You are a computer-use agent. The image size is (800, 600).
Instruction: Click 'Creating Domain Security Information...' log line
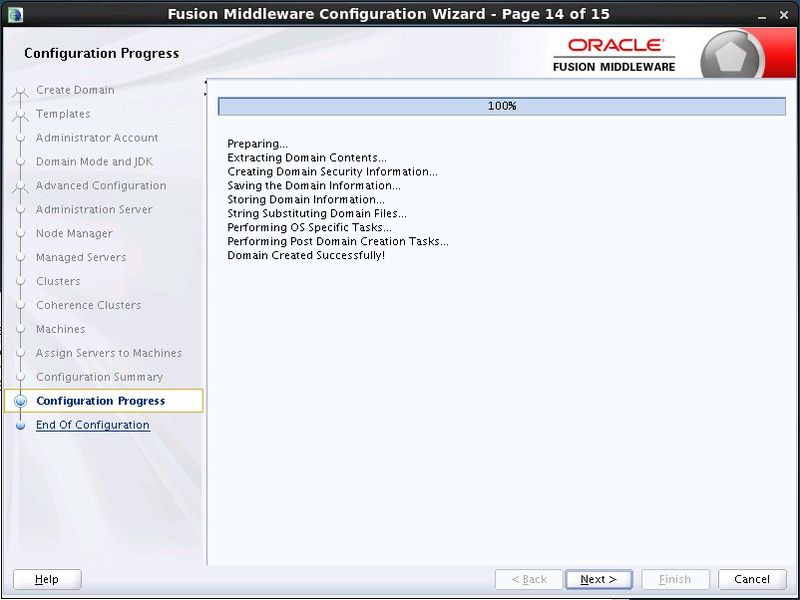click(x=333, y=171)
